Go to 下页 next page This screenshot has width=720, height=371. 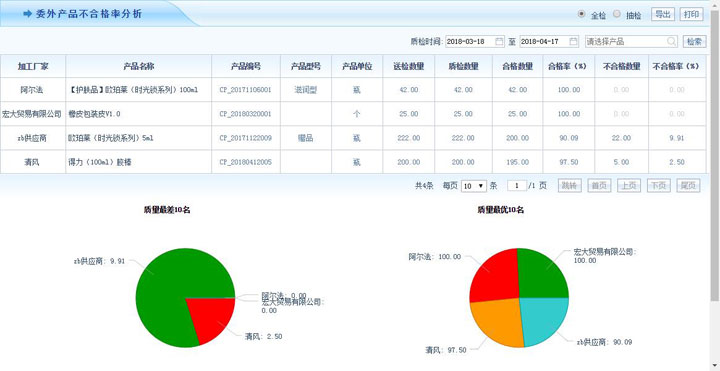pos(659,186)
